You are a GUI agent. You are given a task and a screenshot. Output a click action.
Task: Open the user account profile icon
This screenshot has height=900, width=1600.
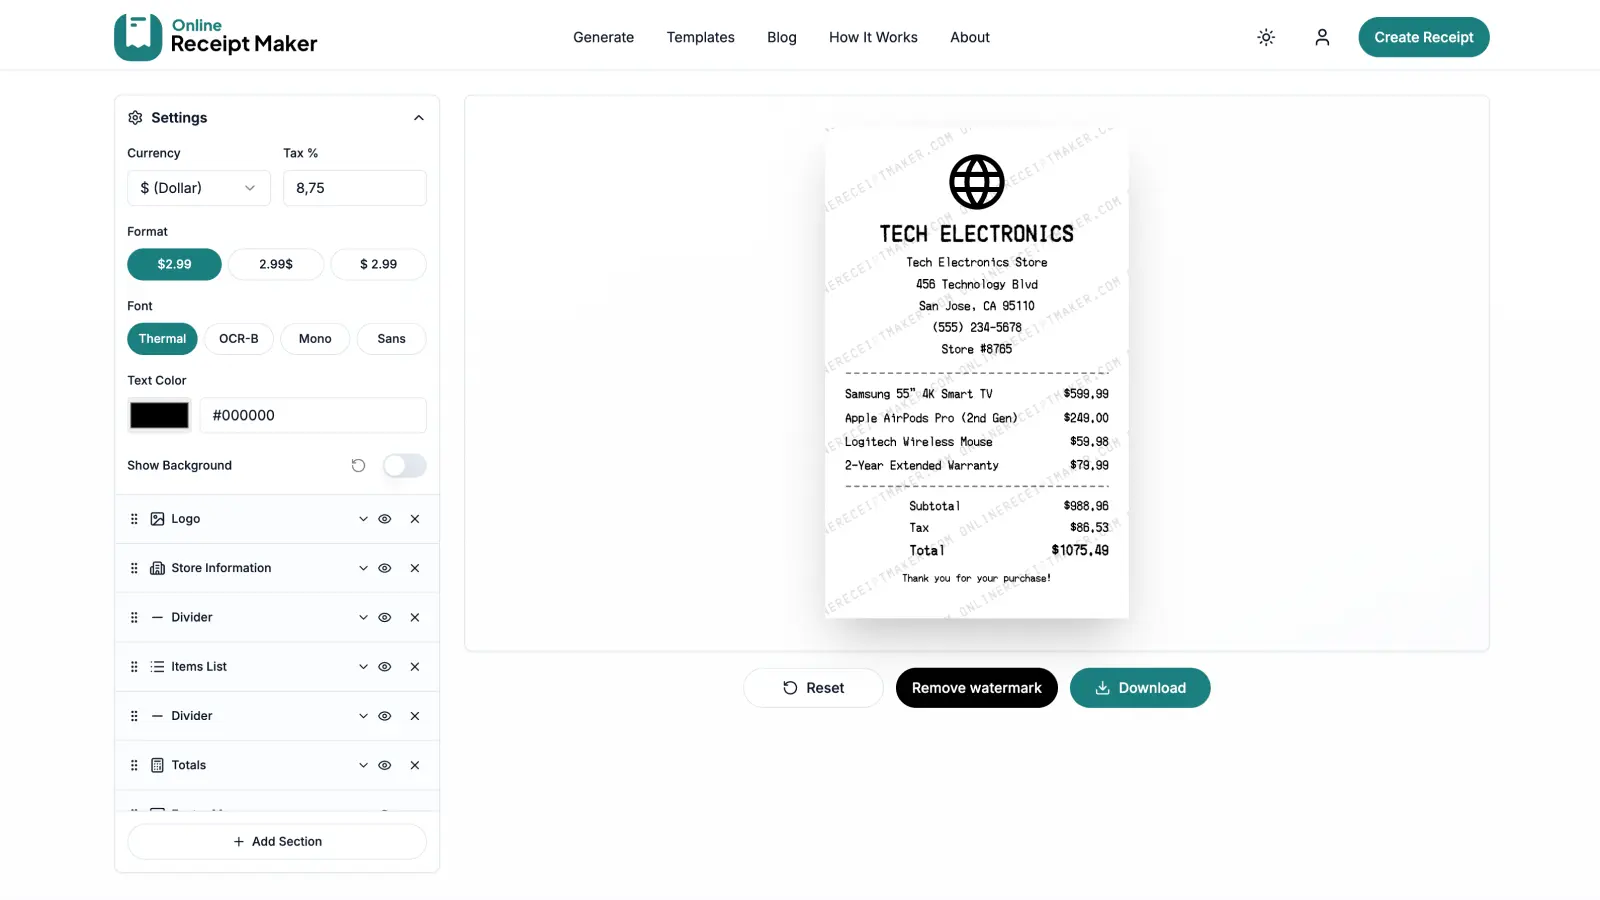coord(1322,37)
